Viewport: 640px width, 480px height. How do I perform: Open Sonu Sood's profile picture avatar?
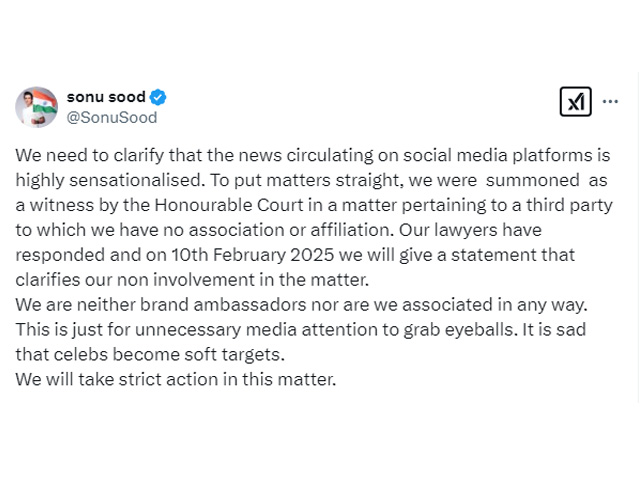click(36, 107)
